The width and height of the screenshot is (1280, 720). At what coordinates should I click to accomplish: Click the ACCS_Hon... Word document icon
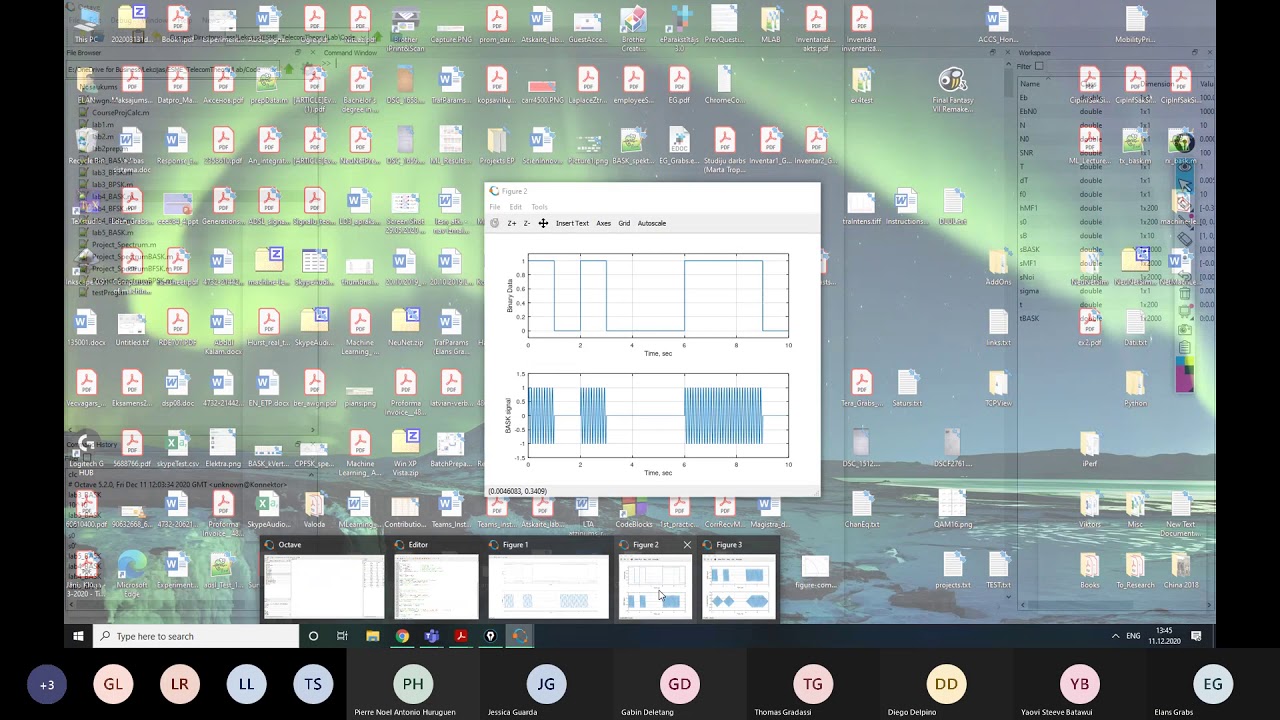click(x=997, y=26)
